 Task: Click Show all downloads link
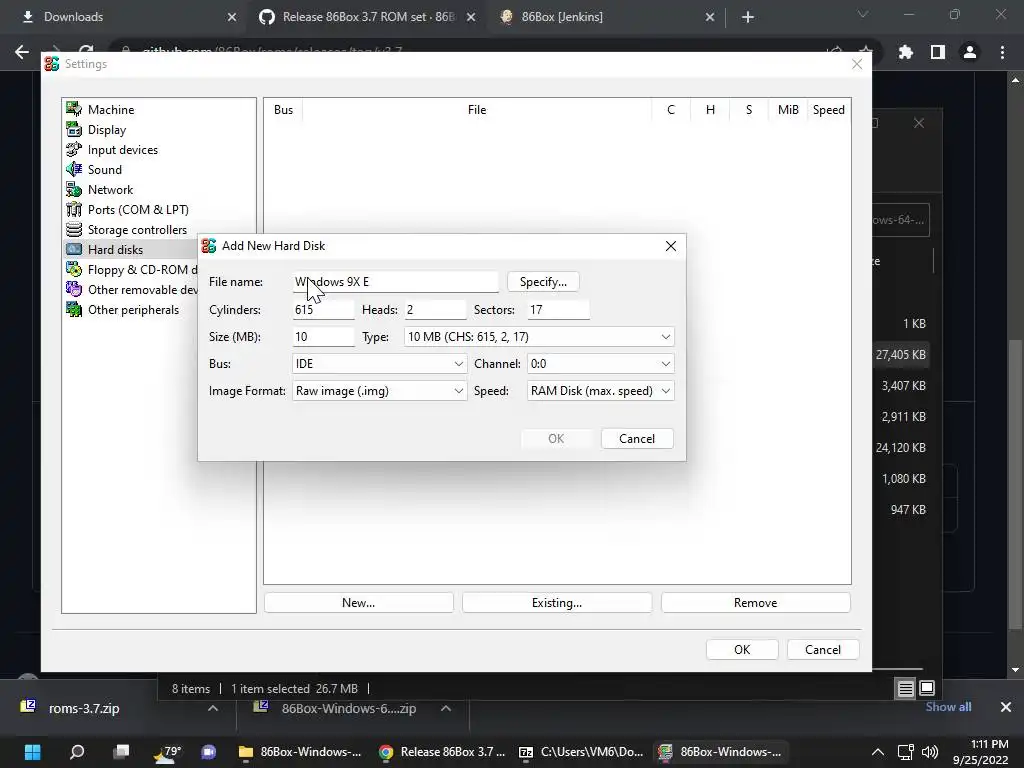[948, 707]
